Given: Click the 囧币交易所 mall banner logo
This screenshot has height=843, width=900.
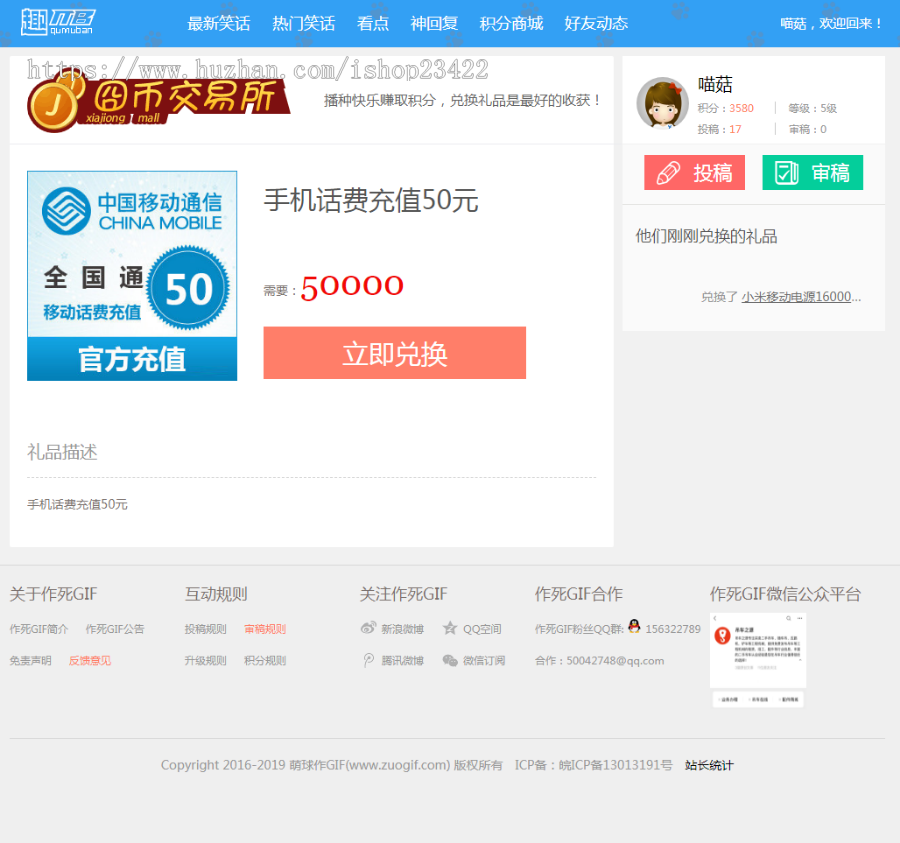Looking at the screenshot, I should [x=158, y=101].
